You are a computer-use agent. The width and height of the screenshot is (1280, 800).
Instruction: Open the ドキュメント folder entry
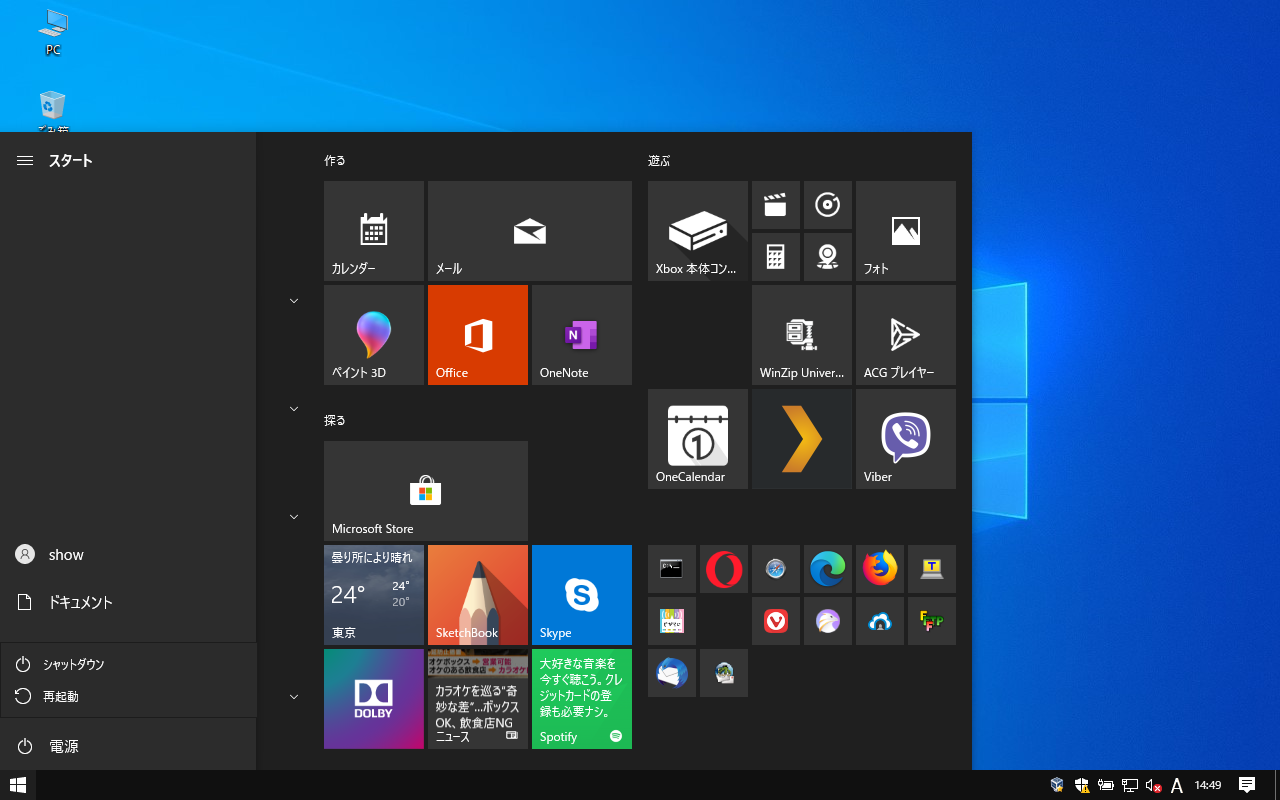(128, 602)
